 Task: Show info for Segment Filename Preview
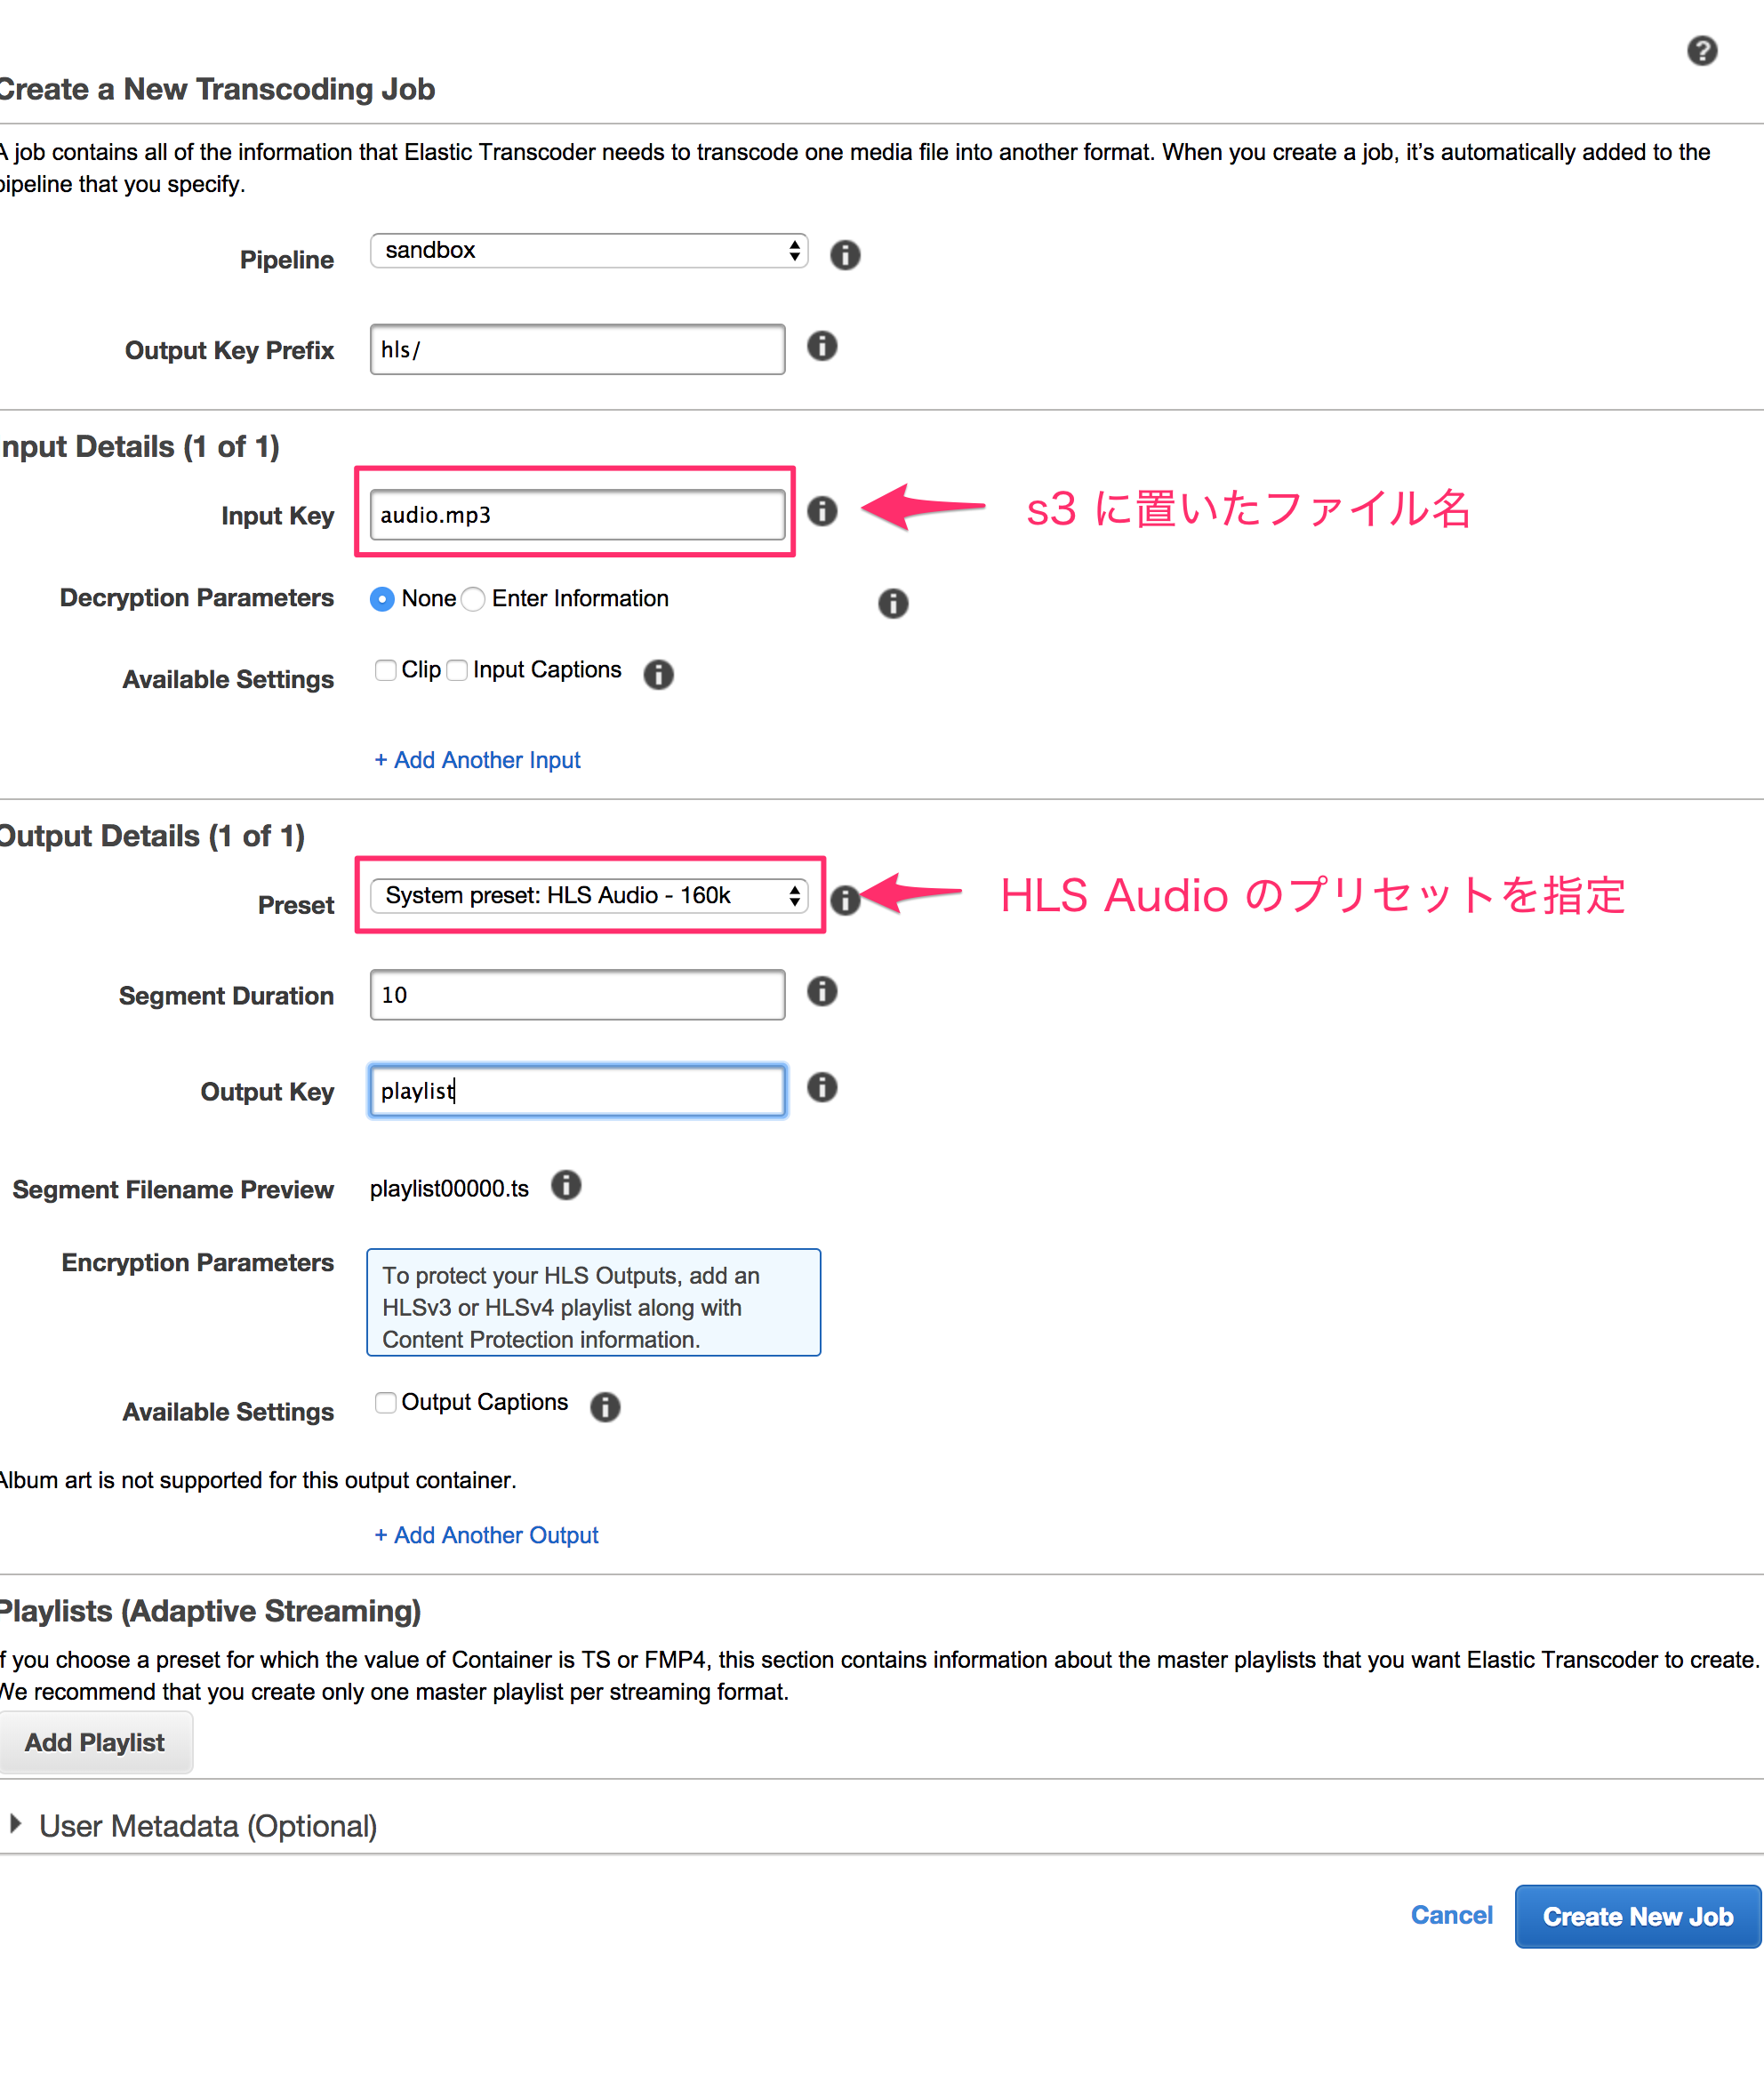(566, 1185)
